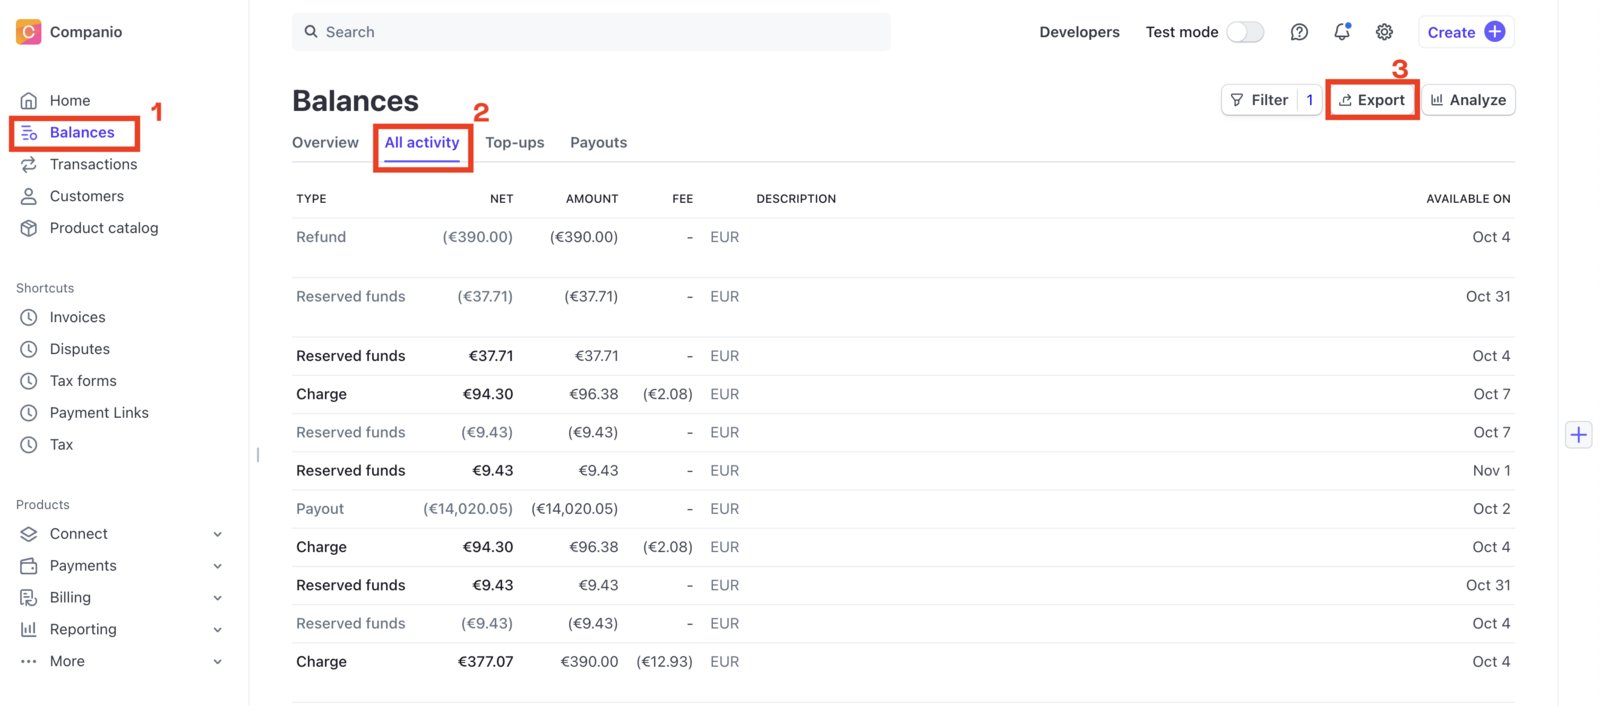Switch to the Payouts tab
Image resolution: width=1600 pixels, height=706 pixels.
(598, 143)
